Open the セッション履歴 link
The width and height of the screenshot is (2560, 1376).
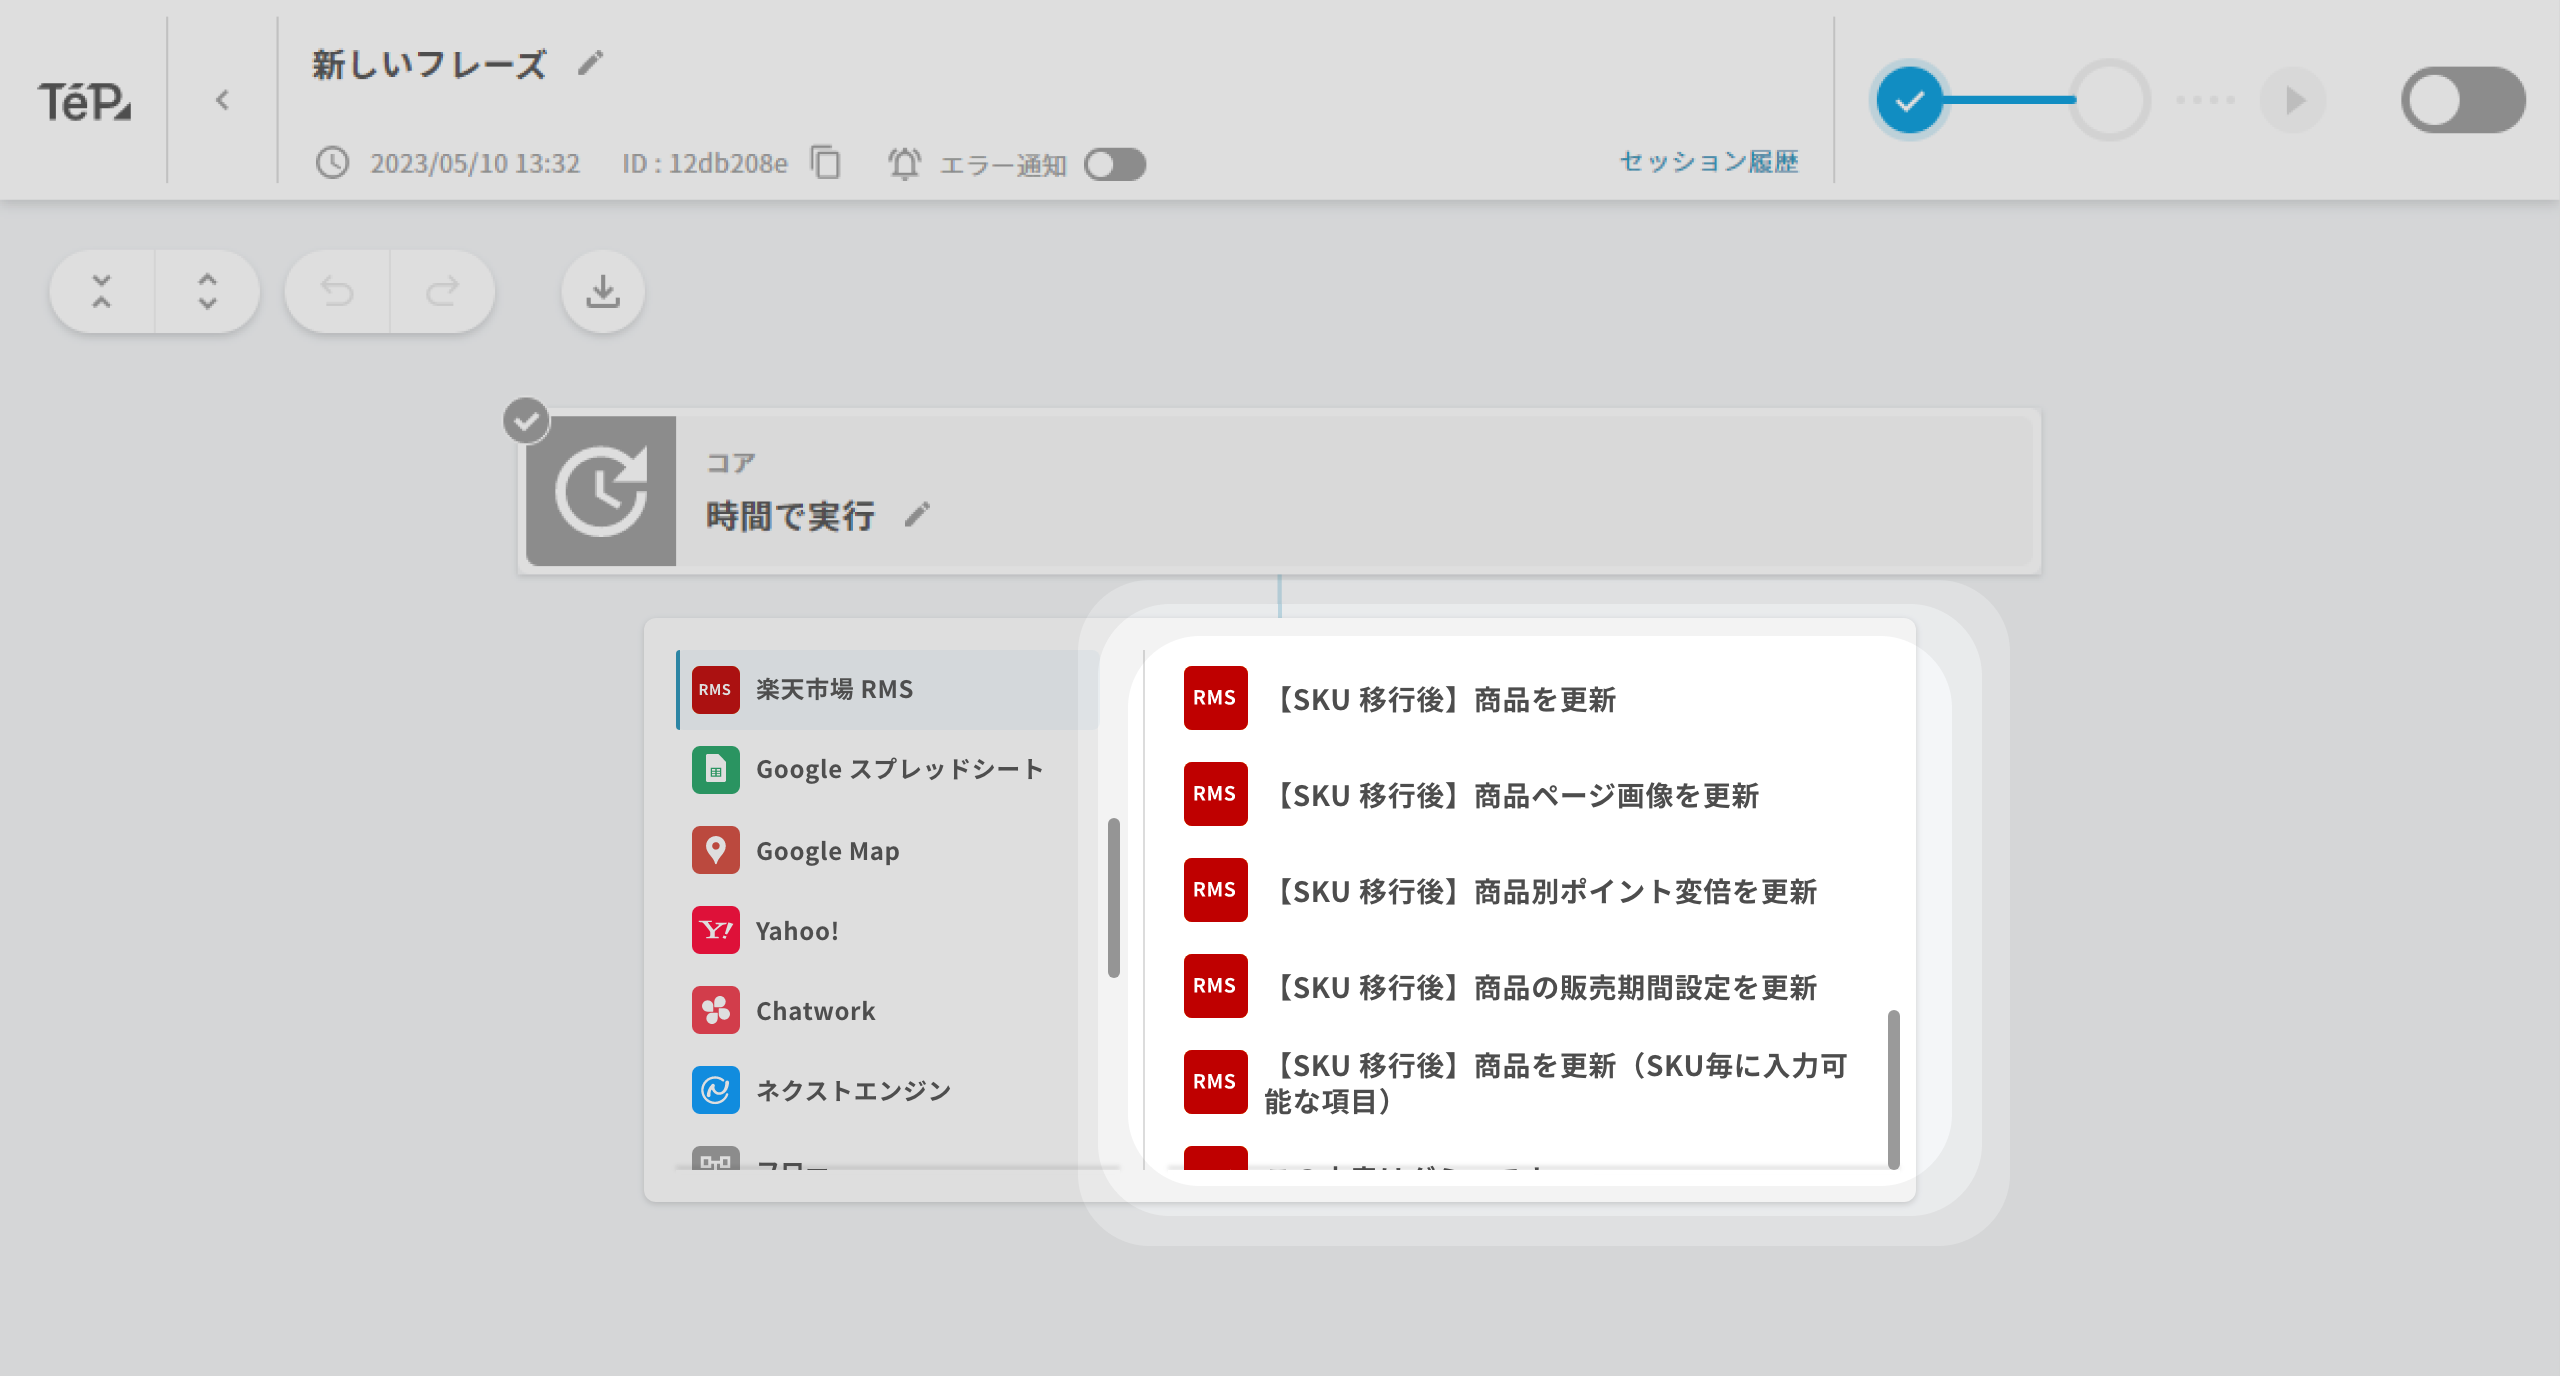coord(1708,162)
